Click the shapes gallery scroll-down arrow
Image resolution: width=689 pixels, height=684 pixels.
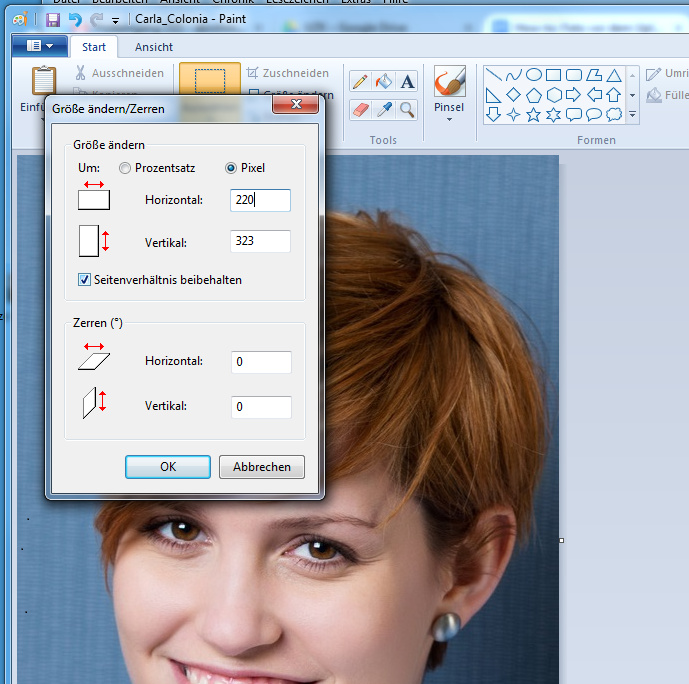tap(632, 95)
